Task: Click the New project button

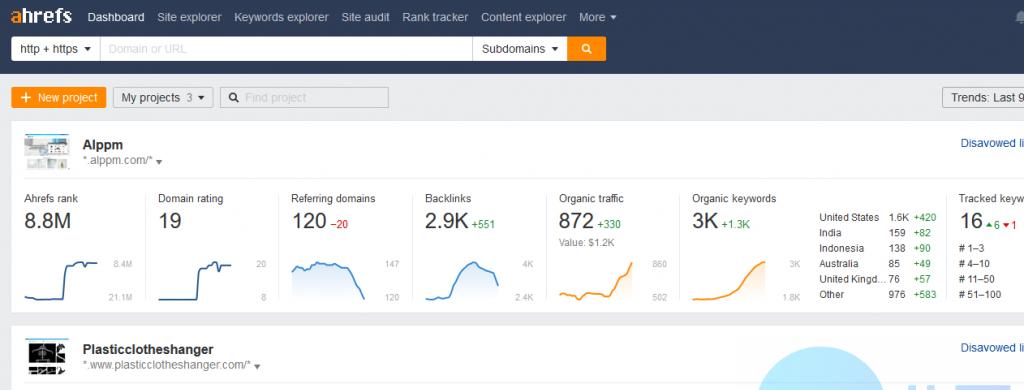Action: tap(59, 97)
